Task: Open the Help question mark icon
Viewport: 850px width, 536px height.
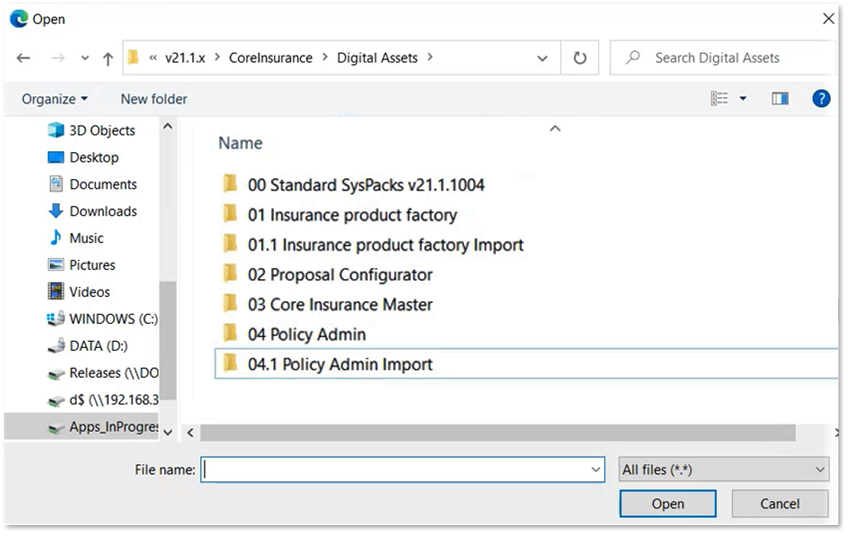Action: pos(821,98)
